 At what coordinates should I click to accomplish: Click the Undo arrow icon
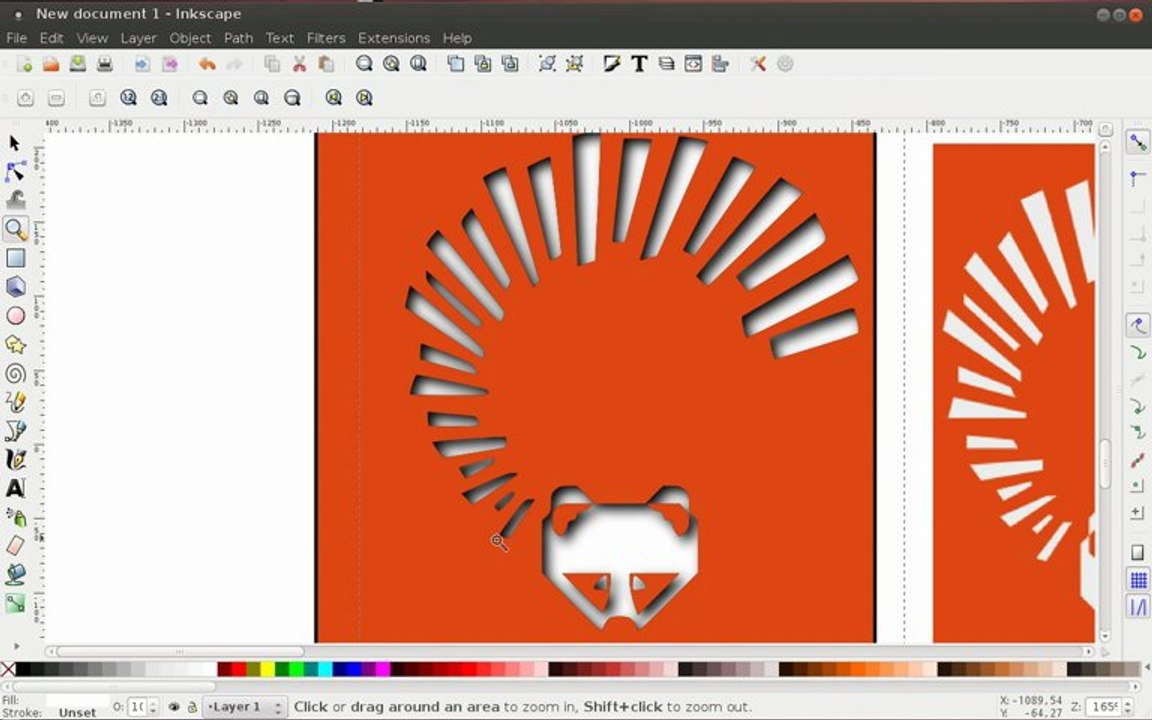click(207, 64)
